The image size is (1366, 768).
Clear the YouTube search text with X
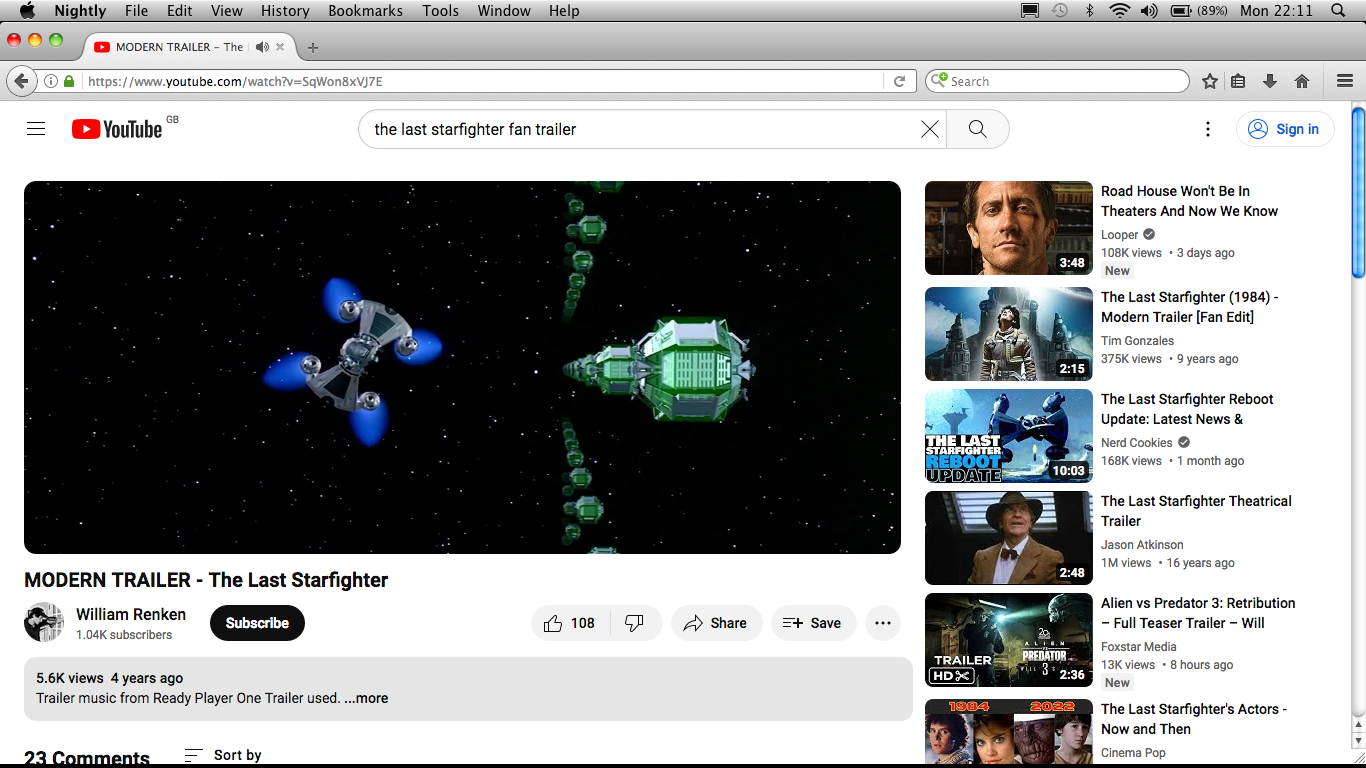pos(930,129)
